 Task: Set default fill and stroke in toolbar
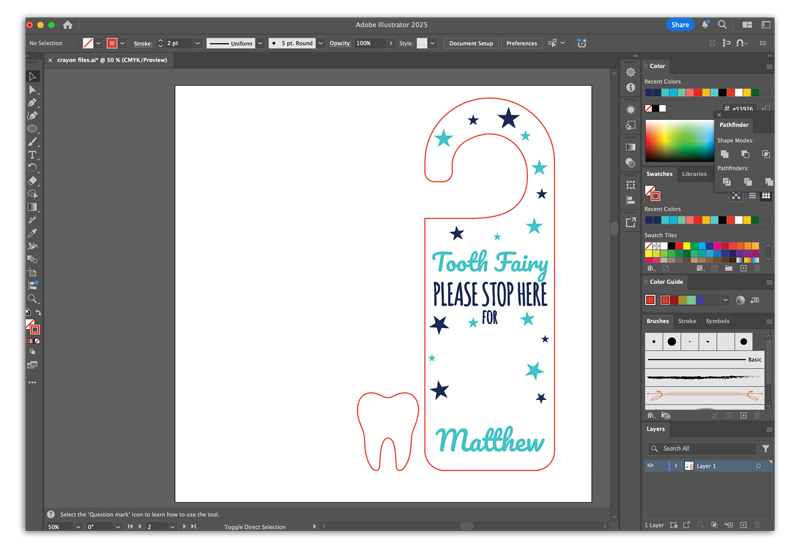[x=28, y=312]
